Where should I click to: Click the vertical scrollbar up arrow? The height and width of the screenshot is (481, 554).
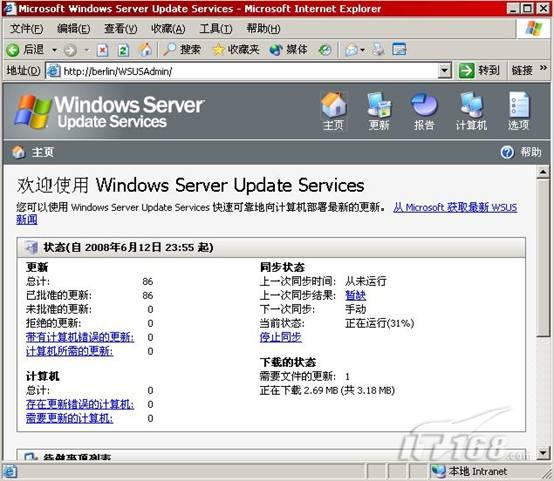click(x=543, y=172)
